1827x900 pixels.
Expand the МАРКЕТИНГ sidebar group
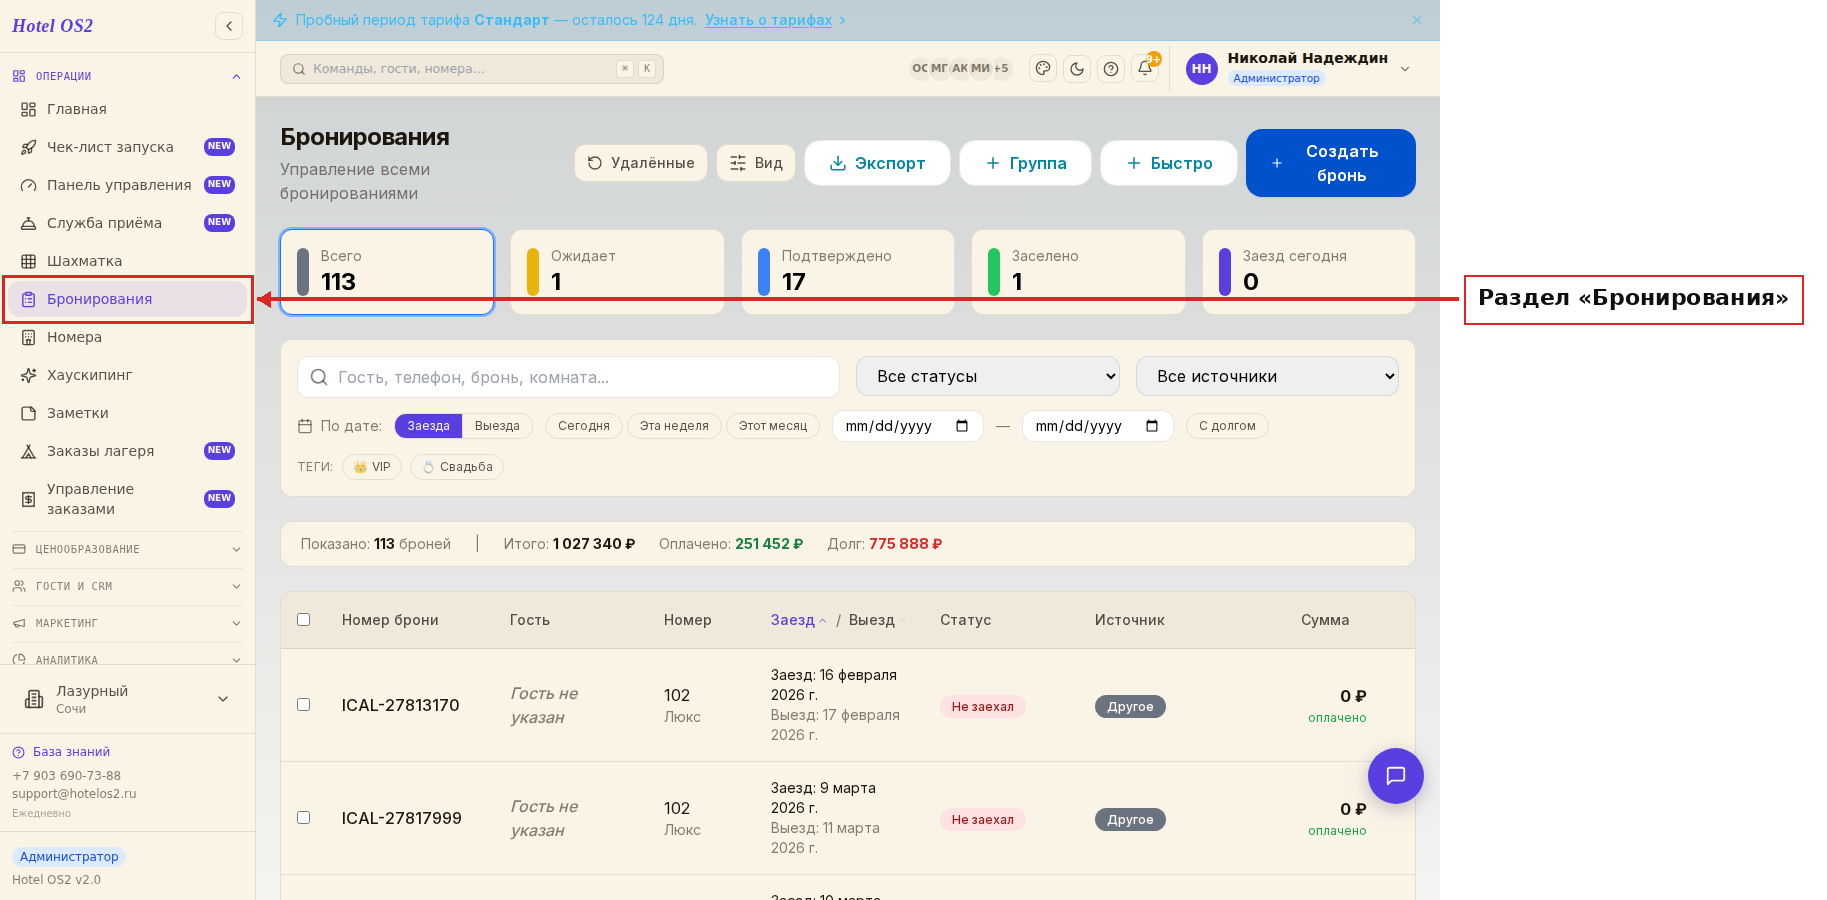tap(127, 623)
